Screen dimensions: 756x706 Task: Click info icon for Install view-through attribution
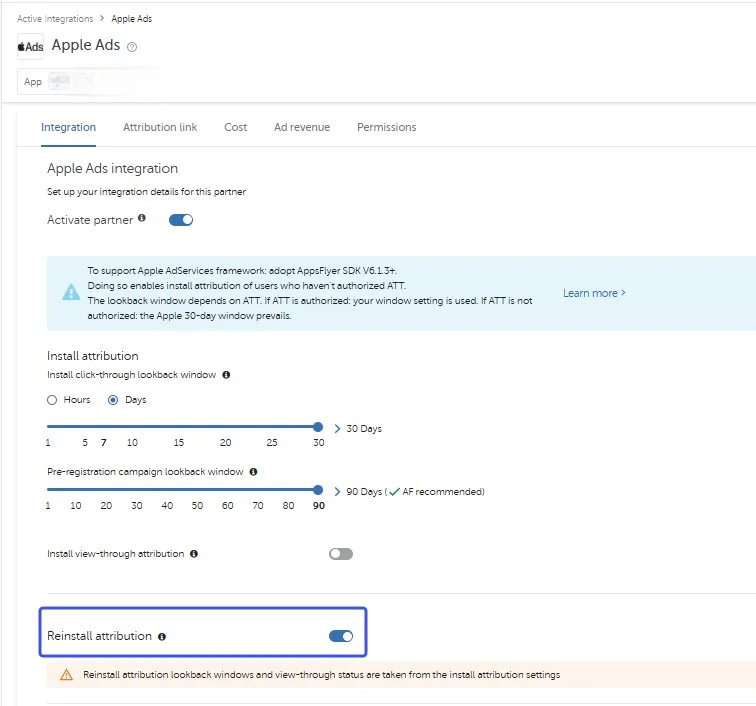coord(194,554)
